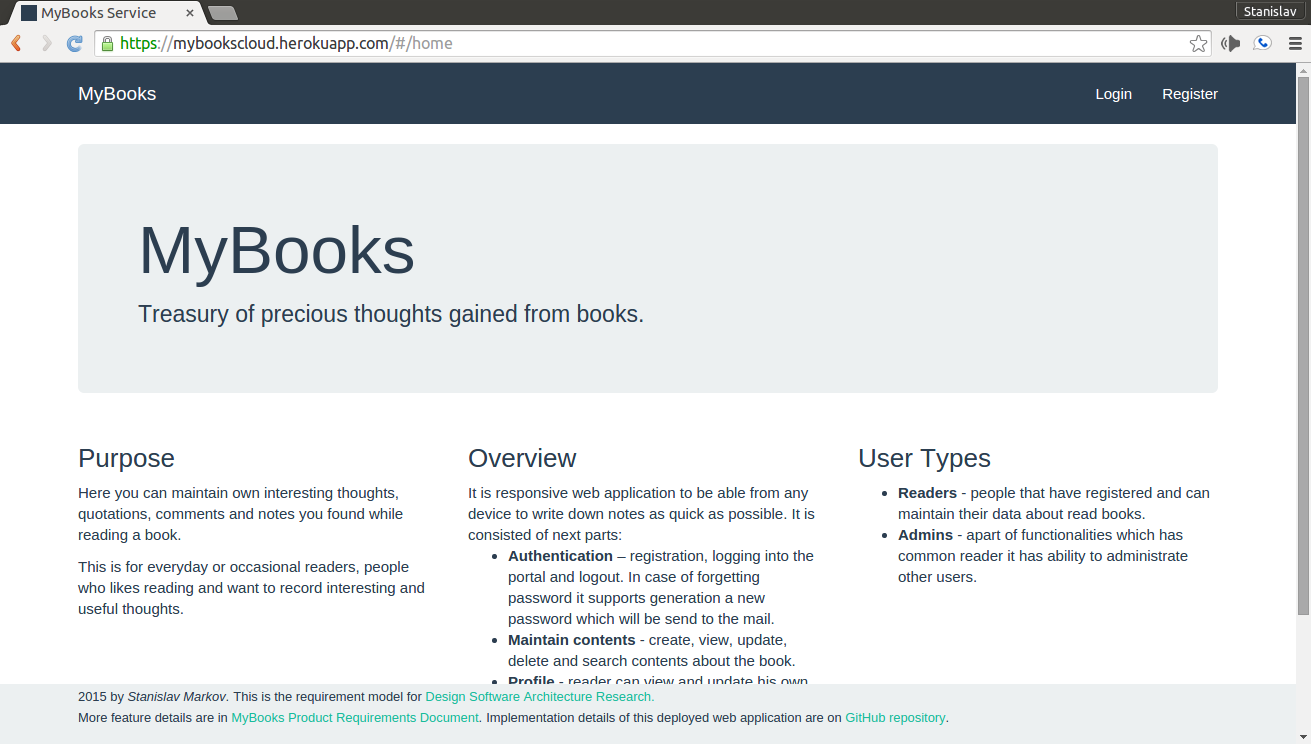The height and width of the screenshot is (744, 1311).
Task: Open the Login nav link
Action: coord(1113,94)
